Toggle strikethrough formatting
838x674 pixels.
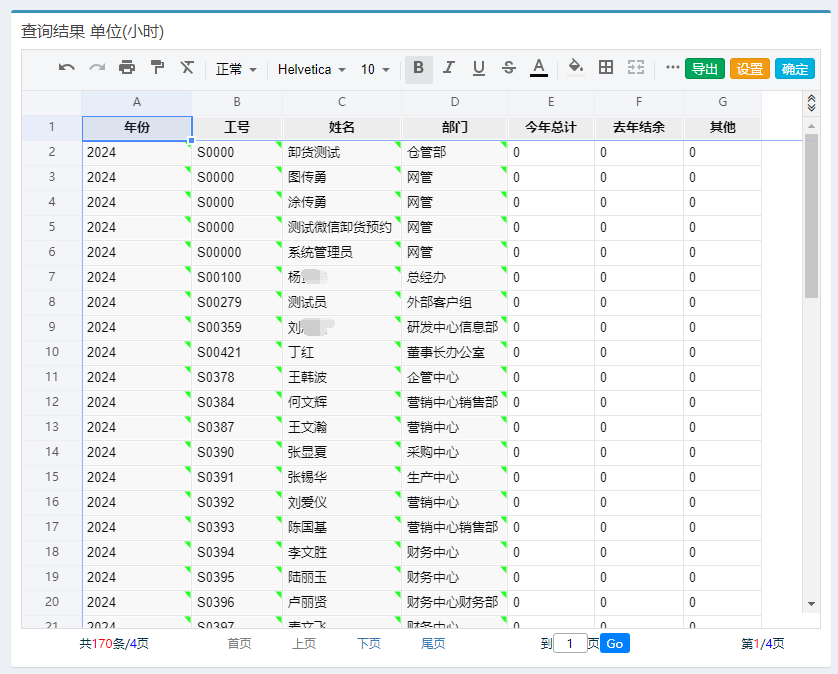tap(509, 68)
